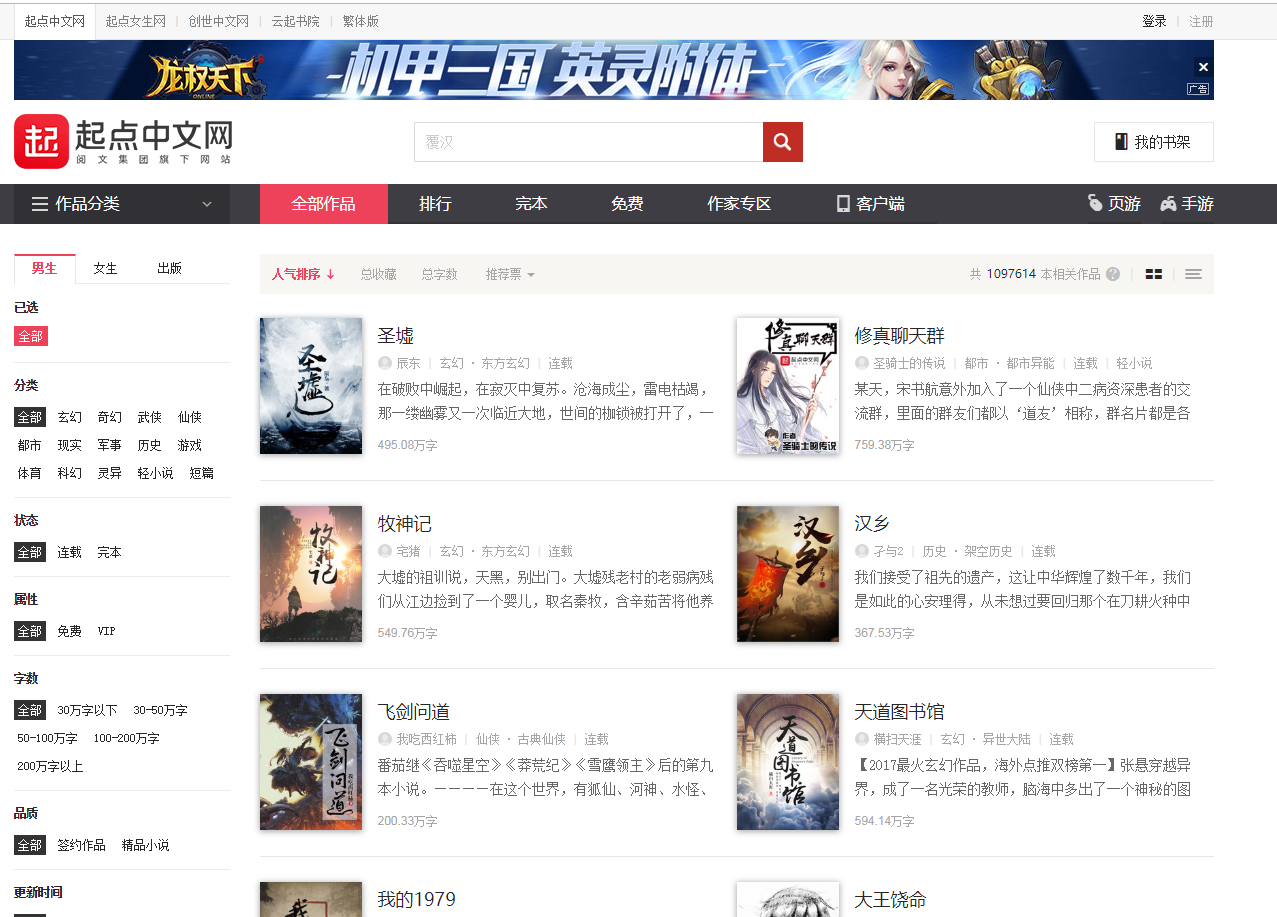Filter quality by 签约作品

(x=81, y=845)
